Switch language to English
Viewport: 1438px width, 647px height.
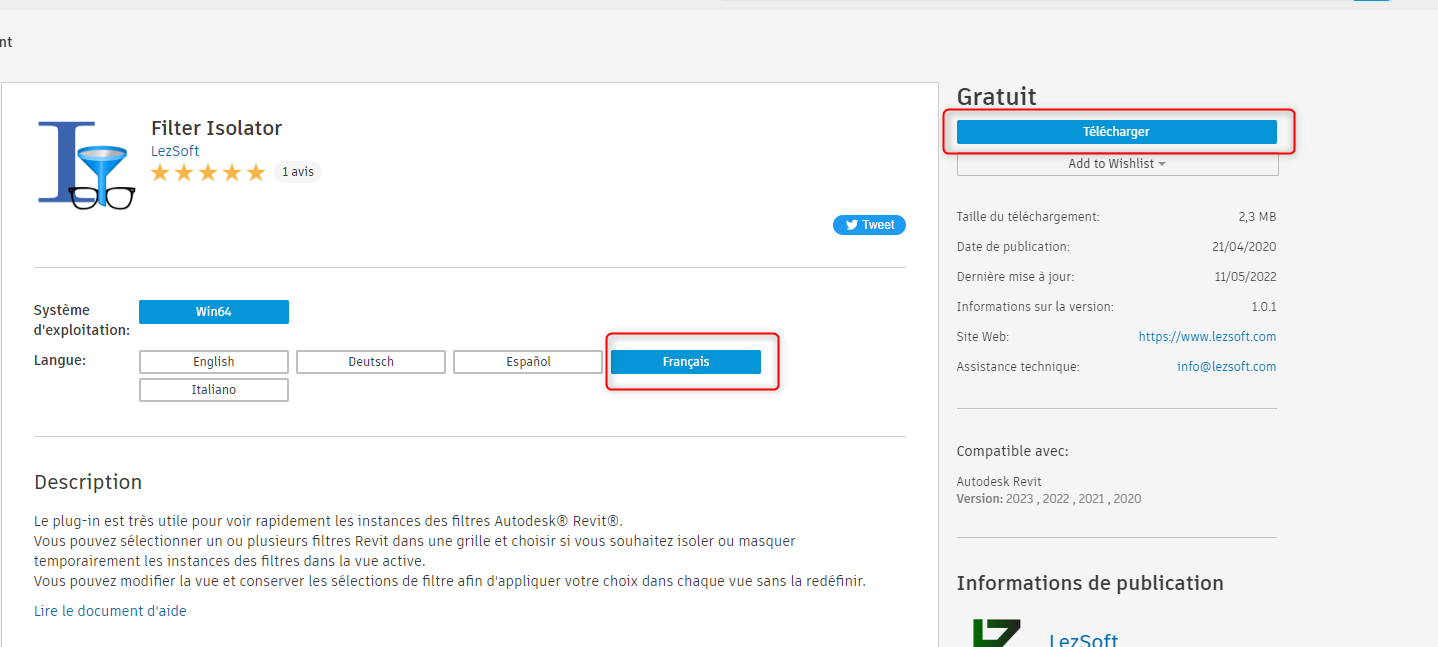click(214, 362)
